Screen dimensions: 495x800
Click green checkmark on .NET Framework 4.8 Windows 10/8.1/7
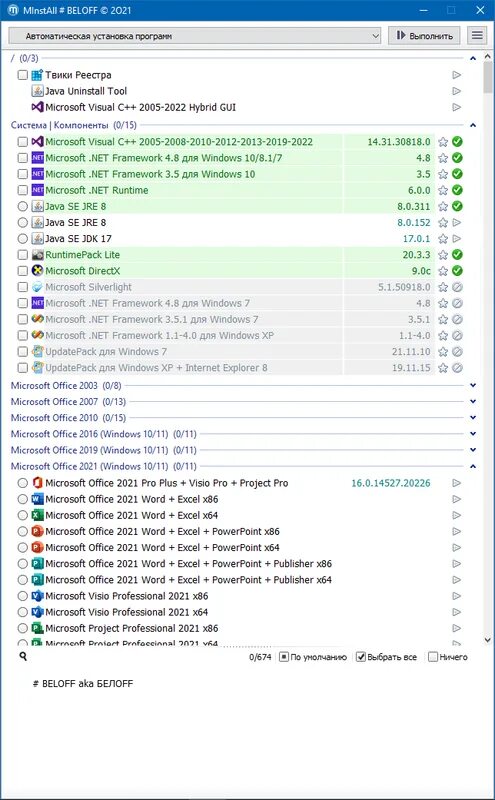tap(457, 158)
